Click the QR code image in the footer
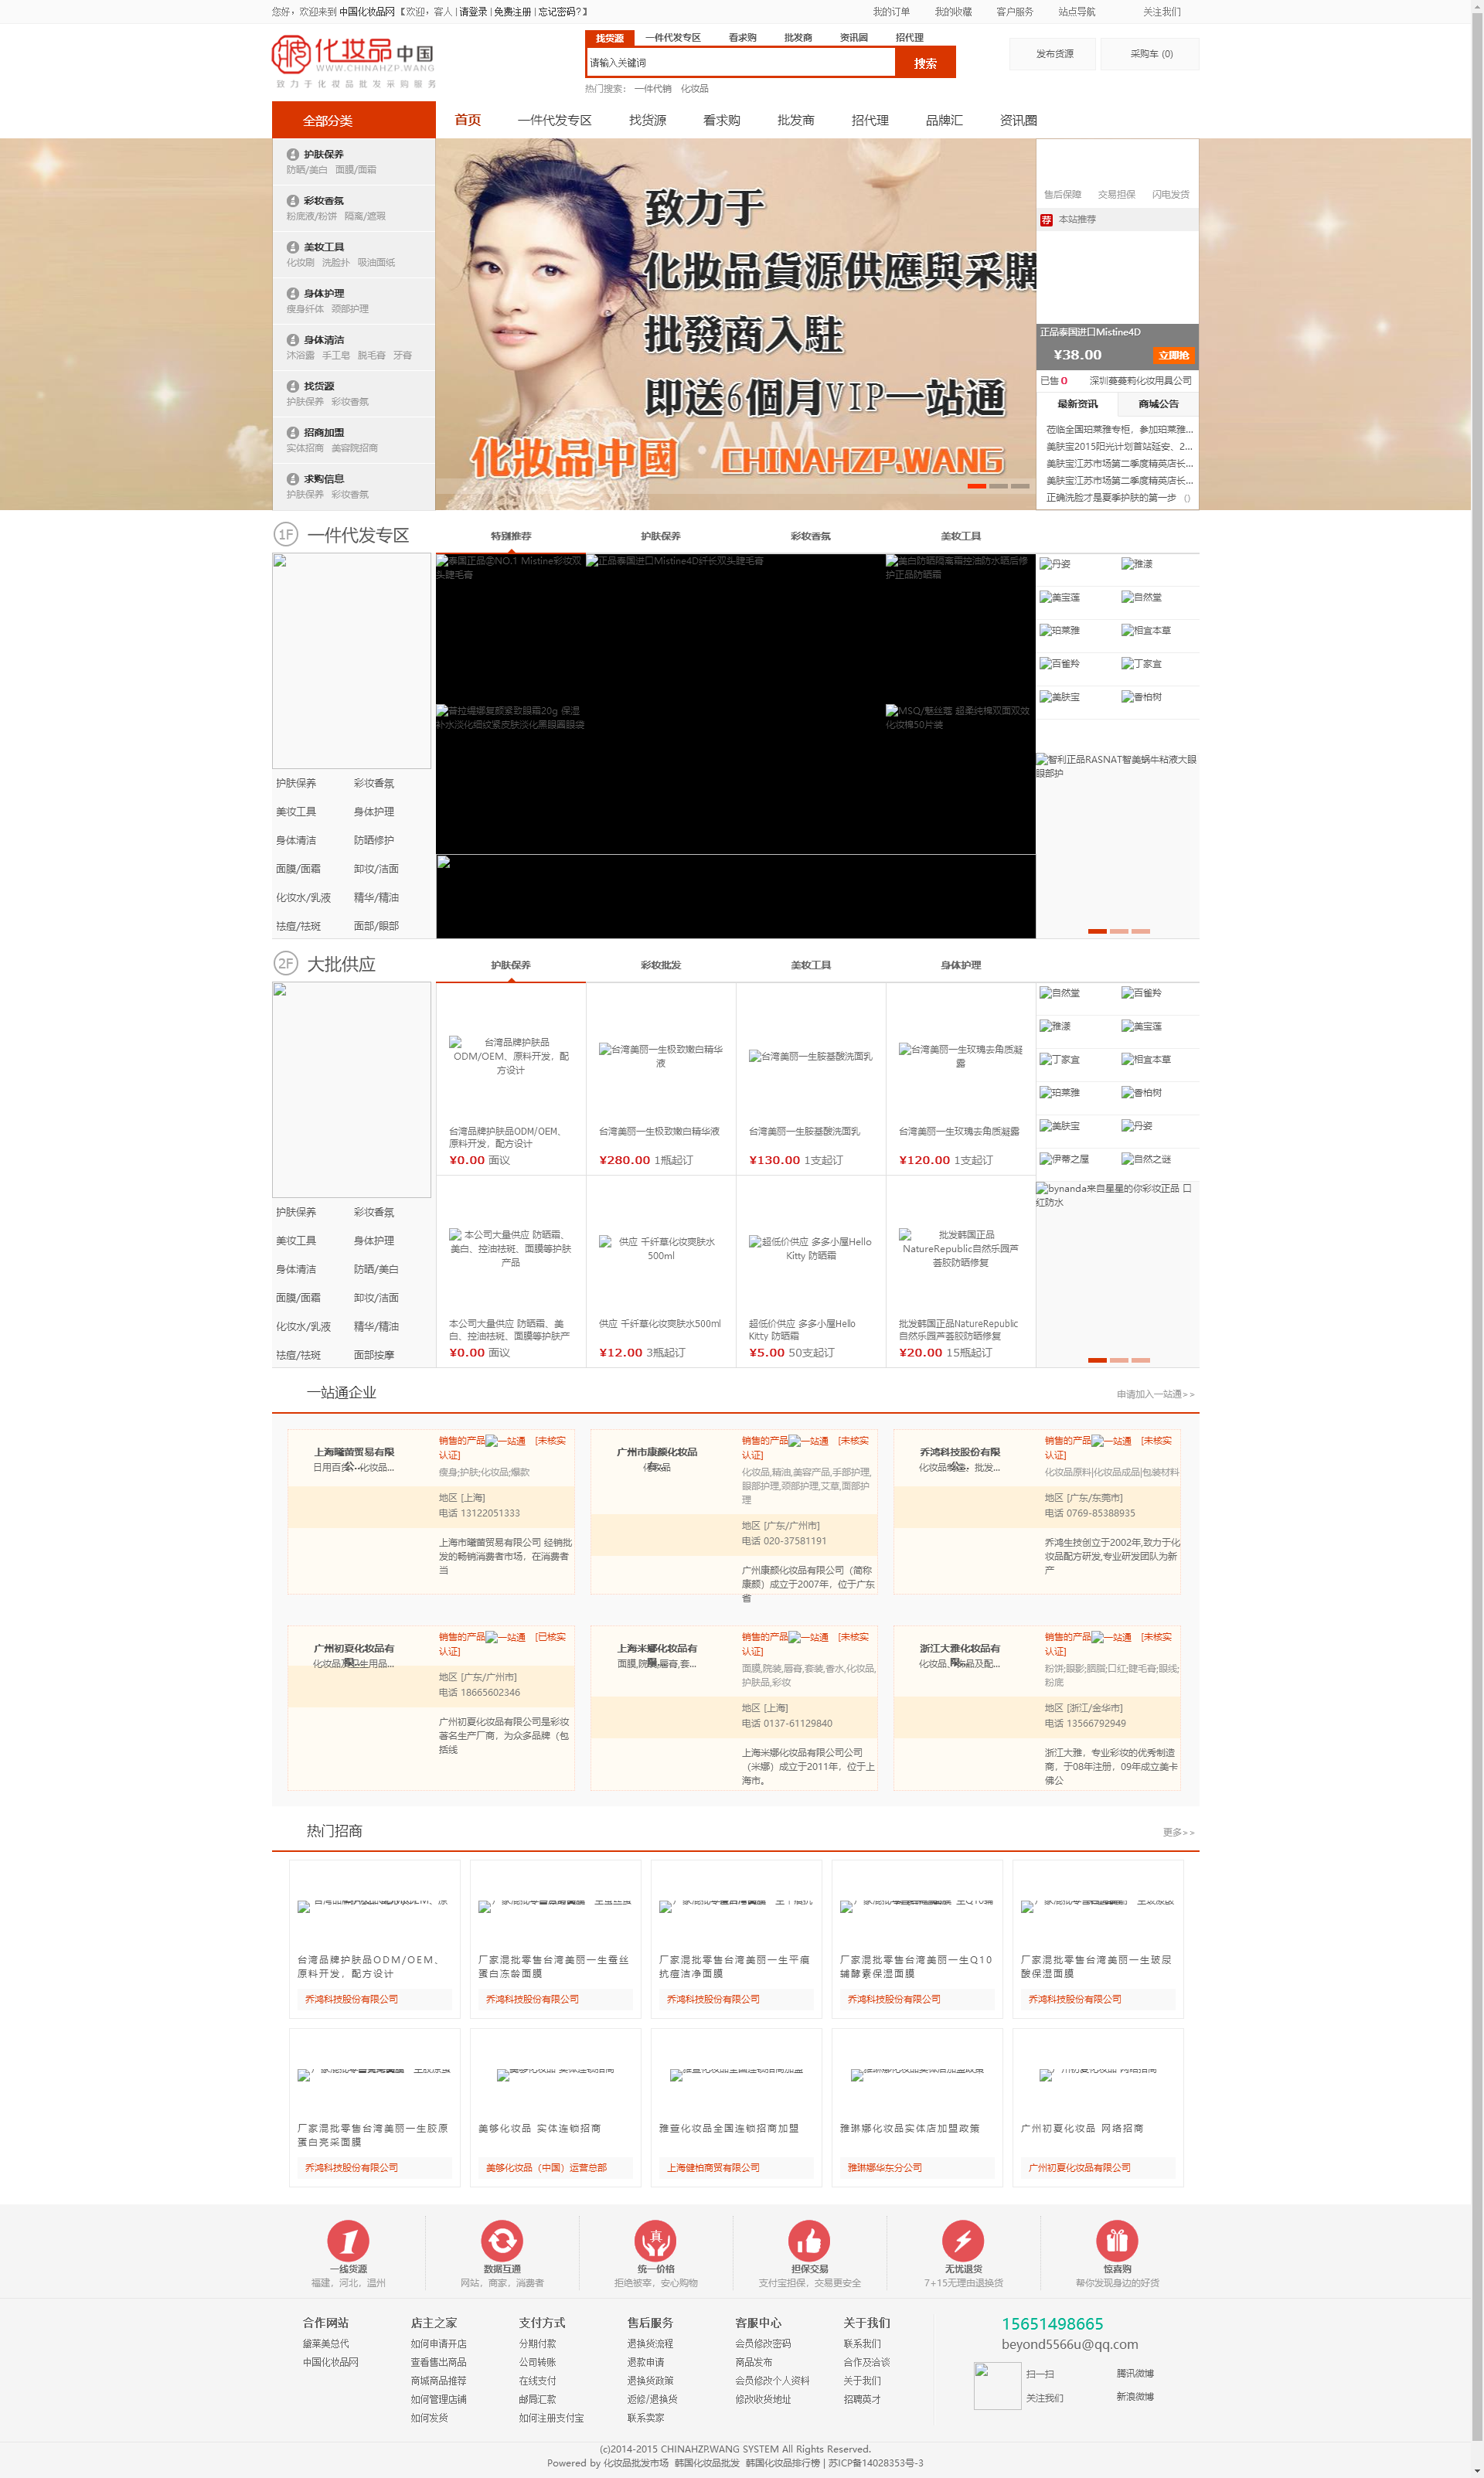 point(997,2386)
